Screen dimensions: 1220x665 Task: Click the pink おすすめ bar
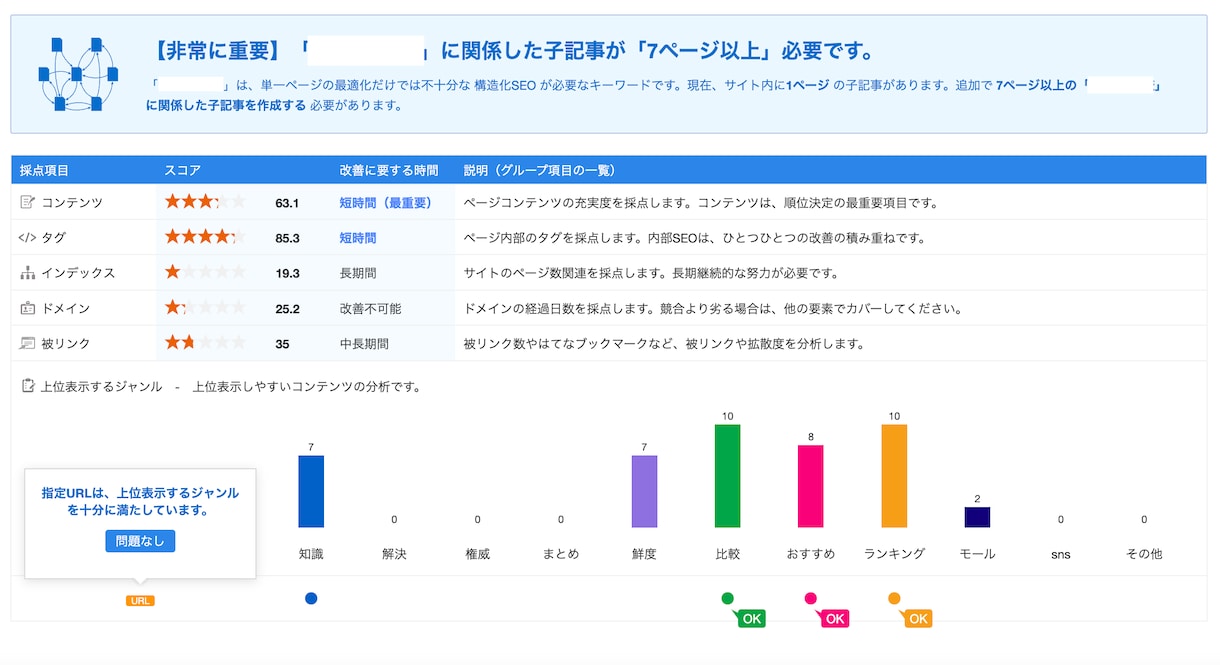coord(811,486)
